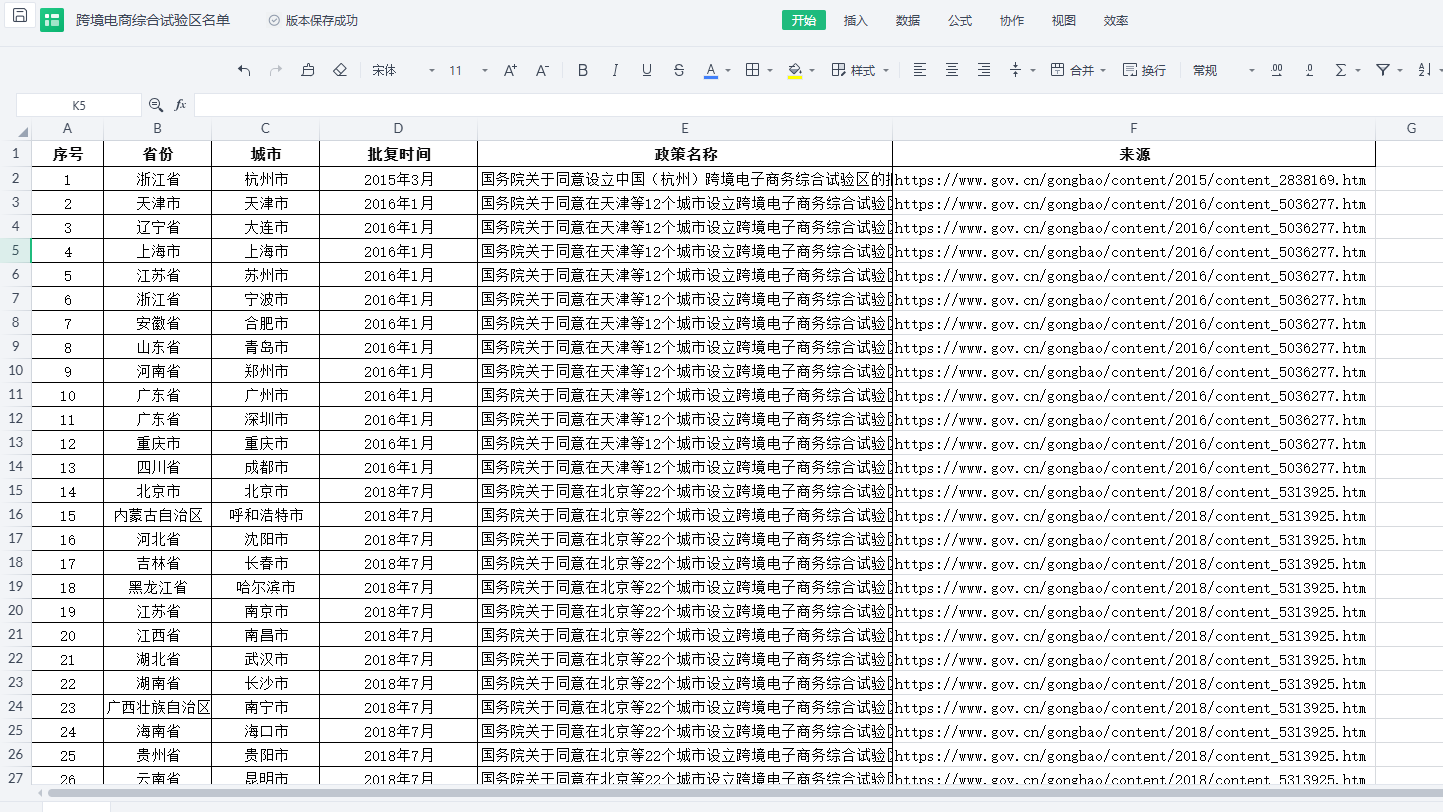Open the 协作 tab
The width and height of the screenshot is (1443, 812).
[1012, 20]
